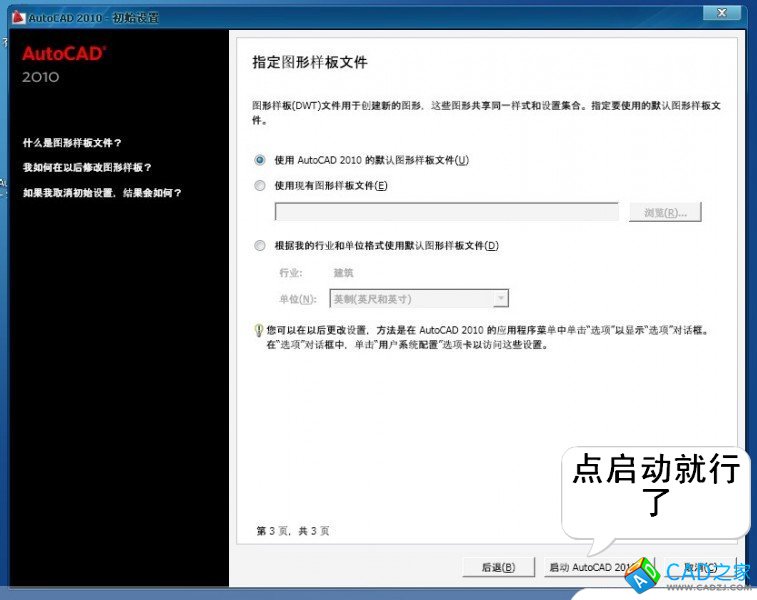Close the AutoCAD 2010 initial setup window

[721, 13]
